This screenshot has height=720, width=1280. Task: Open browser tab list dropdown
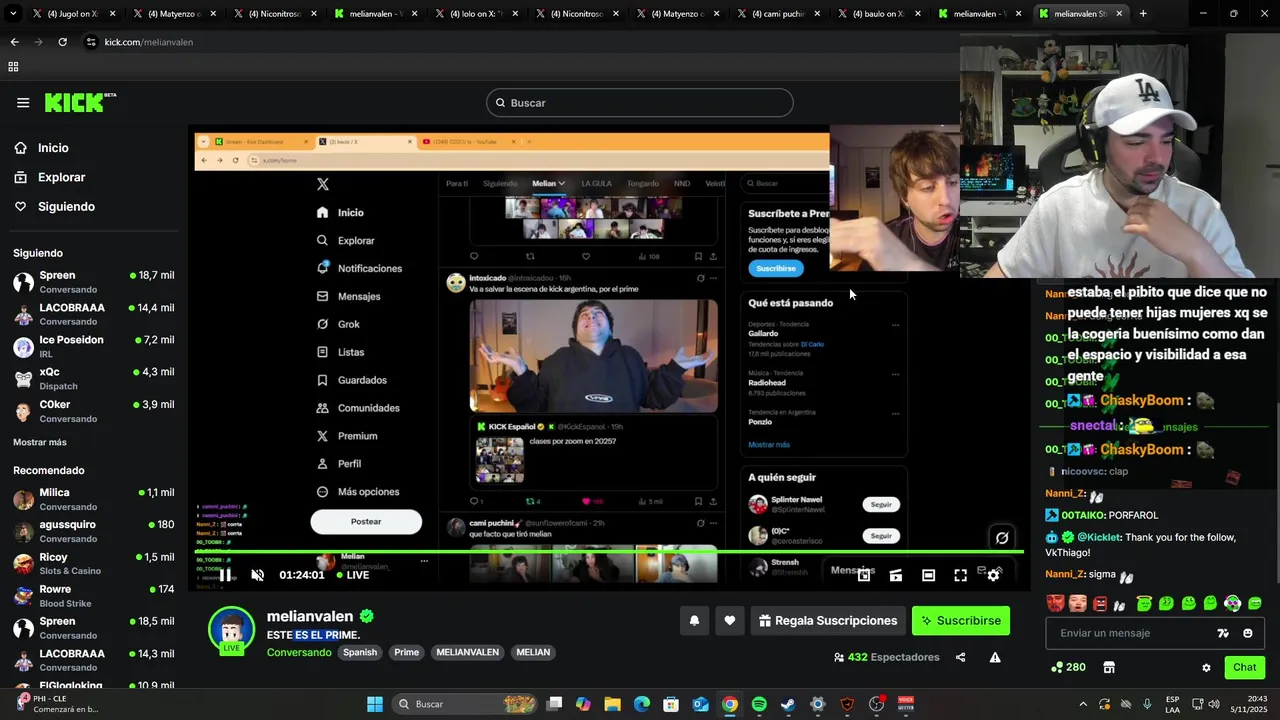(11, 14)
